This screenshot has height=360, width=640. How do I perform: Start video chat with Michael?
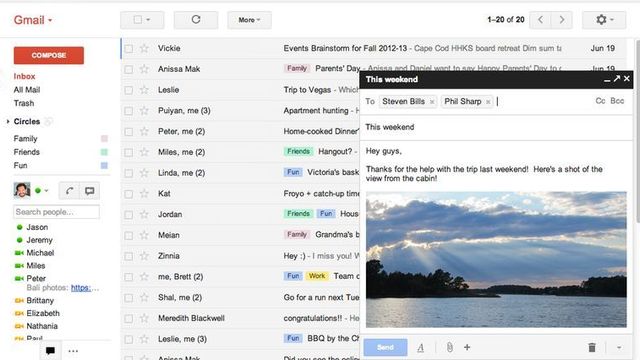click(x=19, y=253)
